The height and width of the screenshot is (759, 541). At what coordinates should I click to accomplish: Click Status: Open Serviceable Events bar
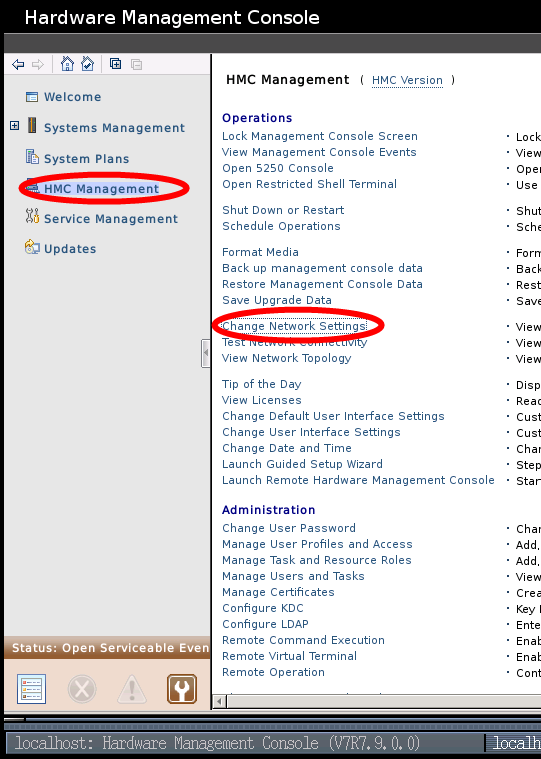click(107, 648)
